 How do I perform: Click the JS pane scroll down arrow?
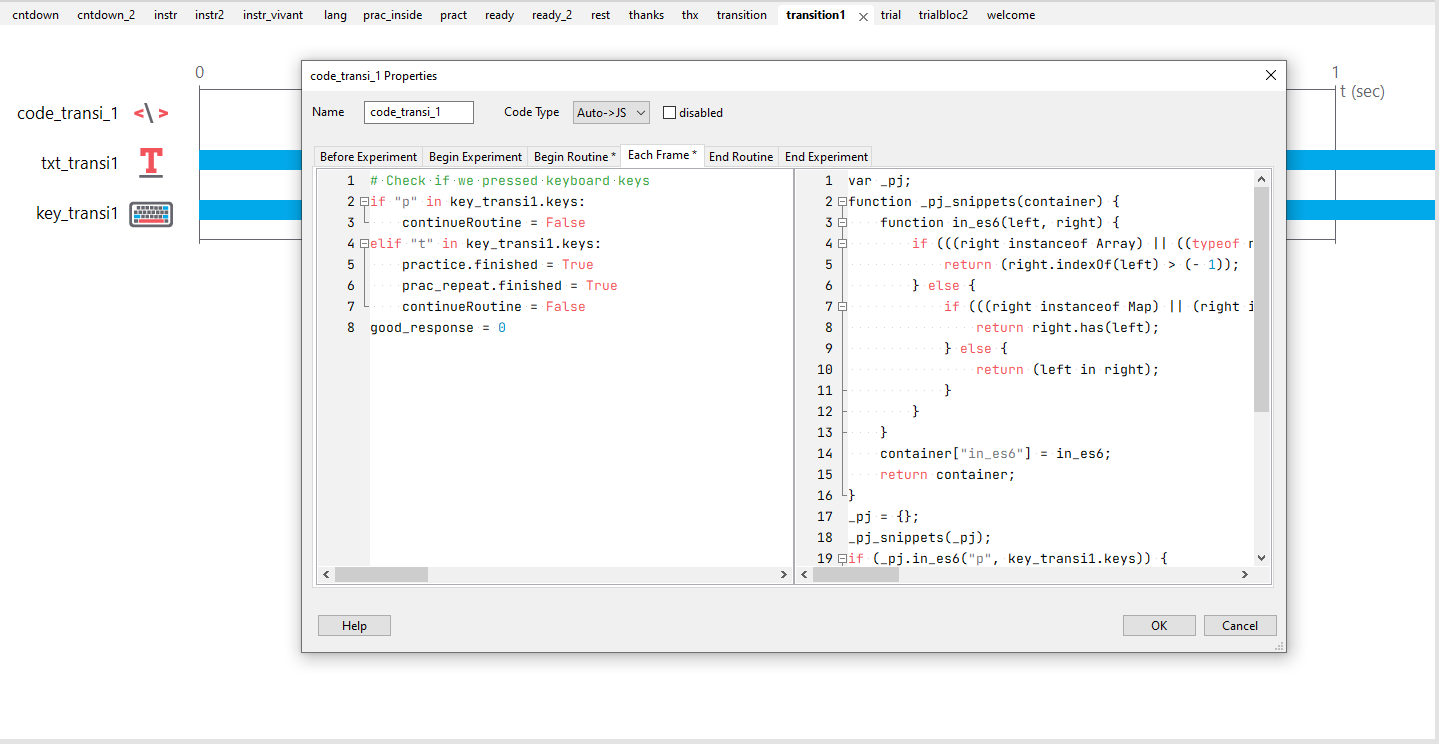tap(1261, 558)
